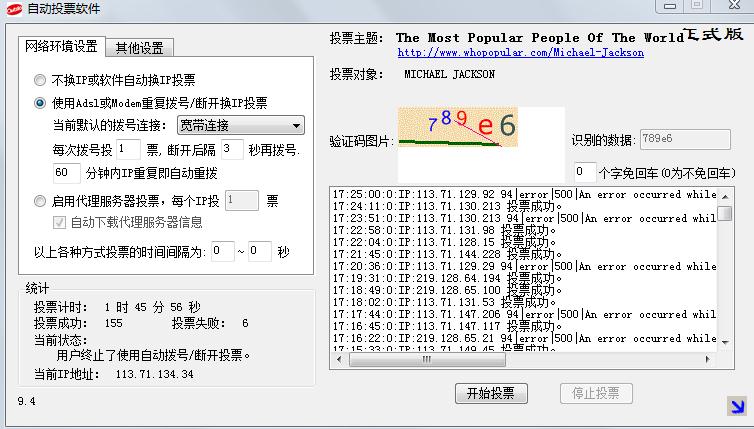Open the 网络环境设置 tab
The image size is (754, 429).
coord(61,46)
